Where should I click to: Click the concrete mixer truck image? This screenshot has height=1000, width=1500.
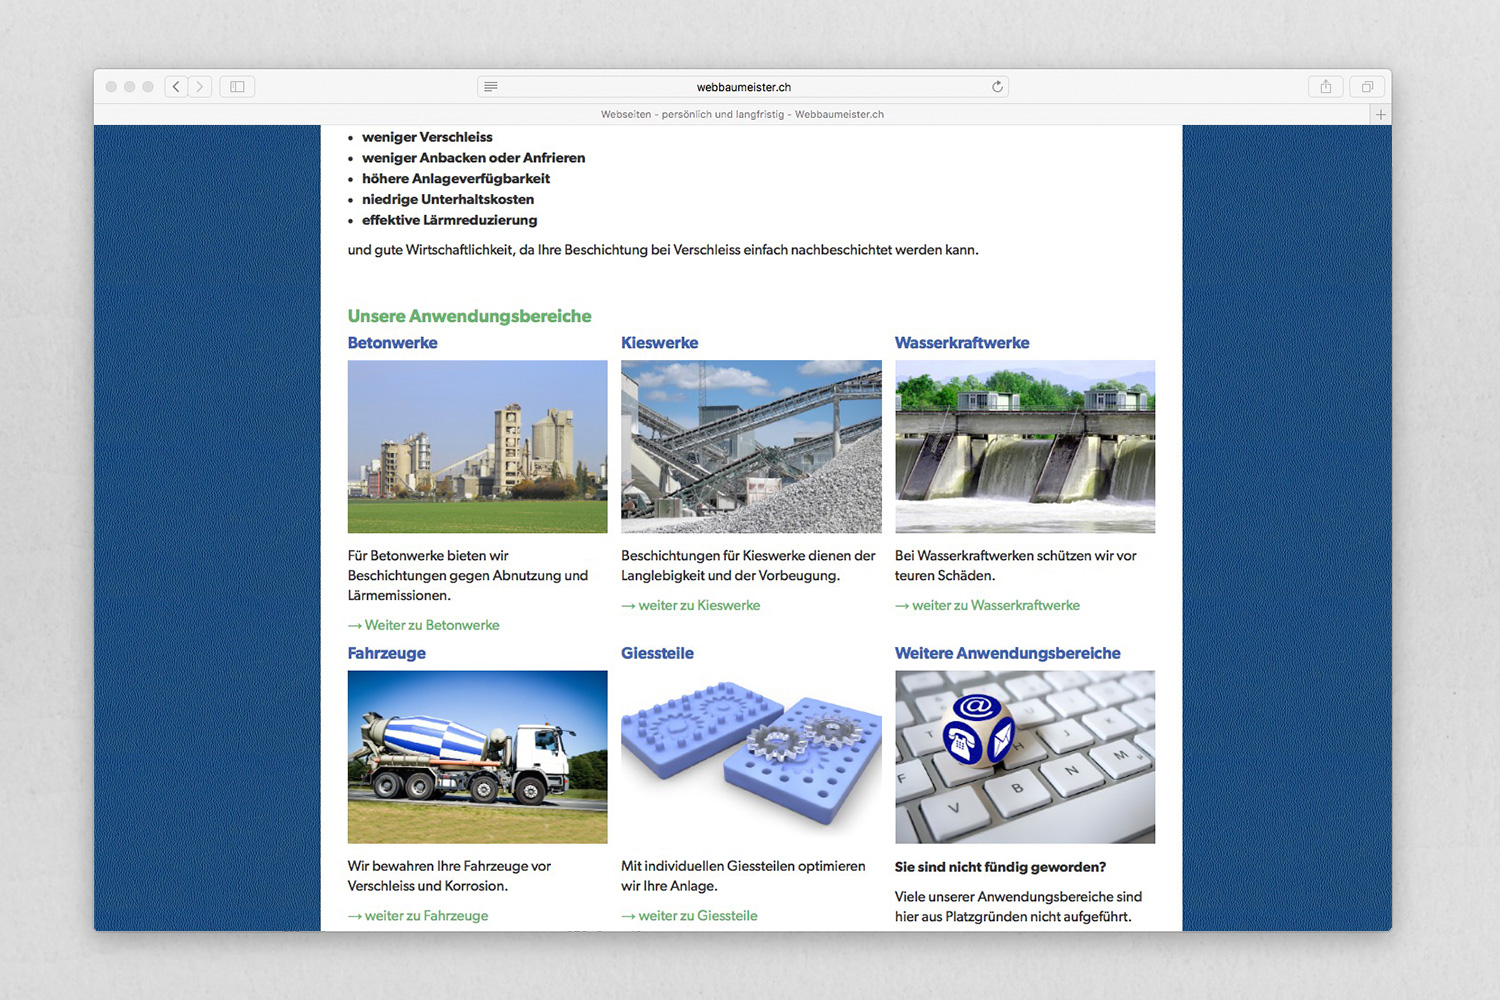pyautogui.click(x=477, y=757)
